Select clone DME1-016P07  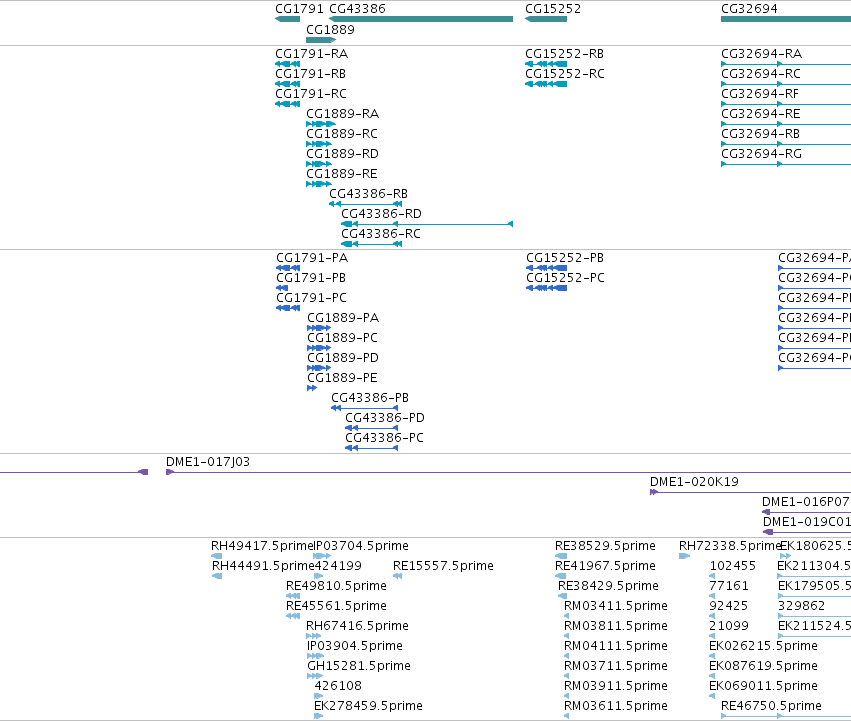[805, 502]
